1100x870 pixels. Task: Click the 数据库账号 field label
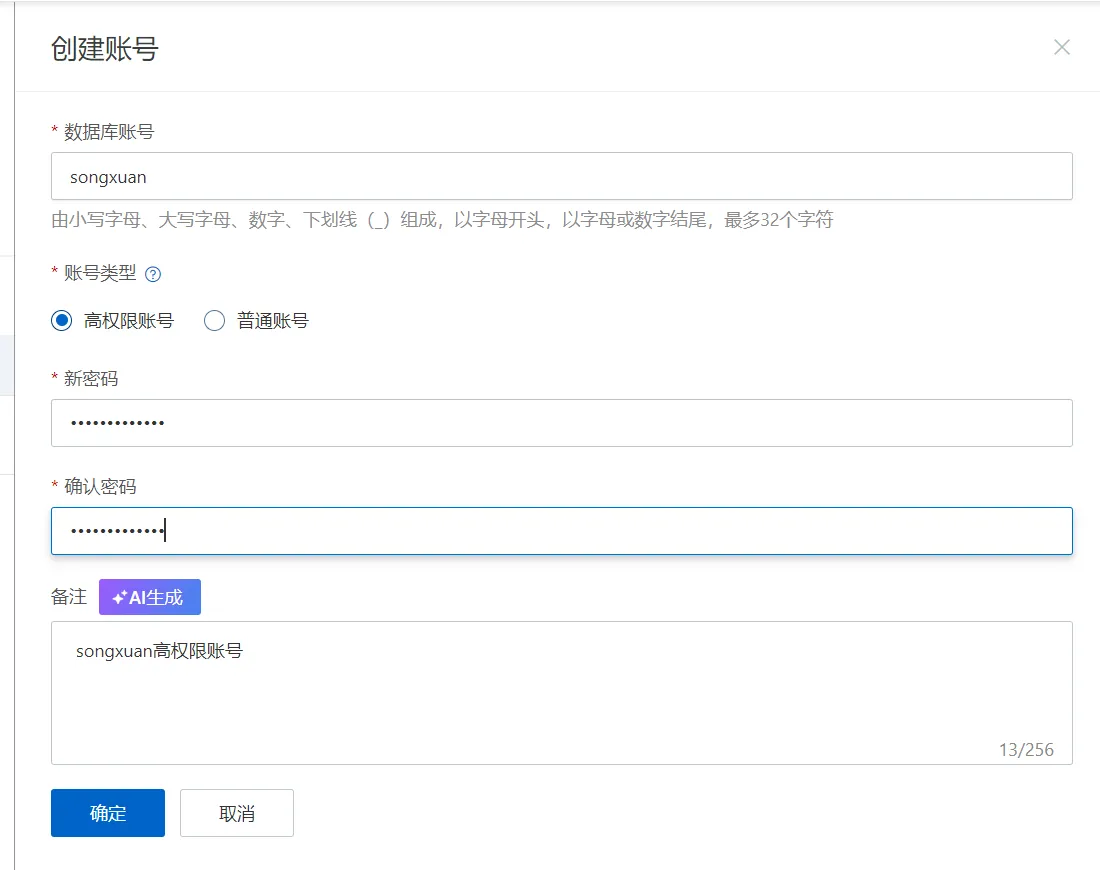[109, 131]
